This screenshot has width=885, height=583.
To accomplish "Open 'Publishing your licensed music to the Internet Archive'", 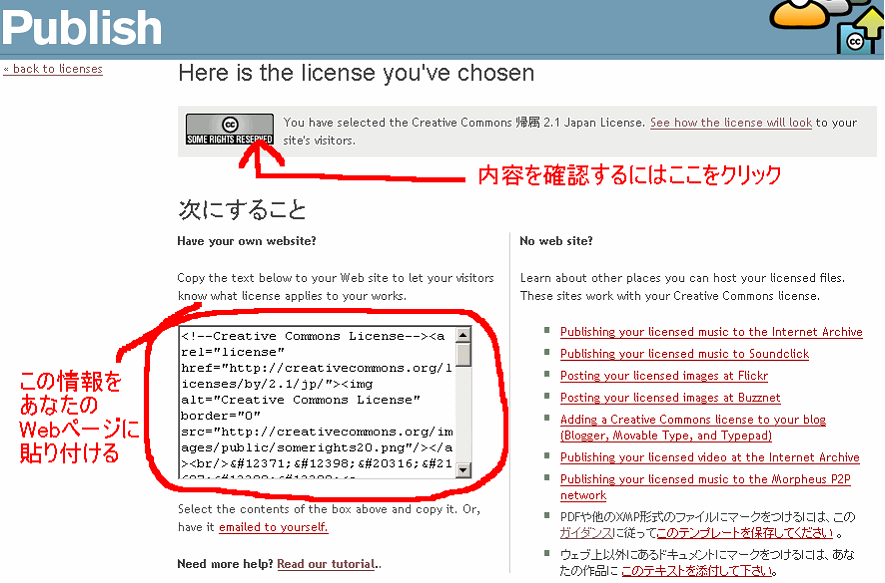I will (x=711, y=332).
